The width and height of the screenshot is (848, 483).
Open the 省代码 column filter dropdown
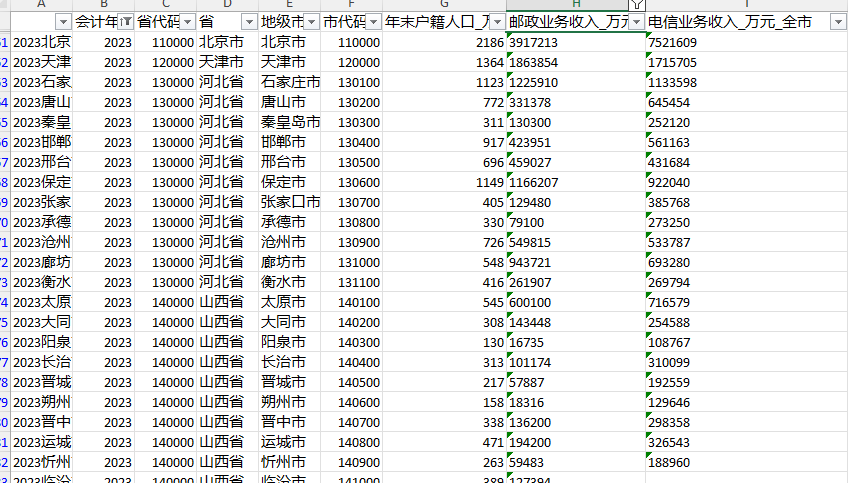coord(188,22)
